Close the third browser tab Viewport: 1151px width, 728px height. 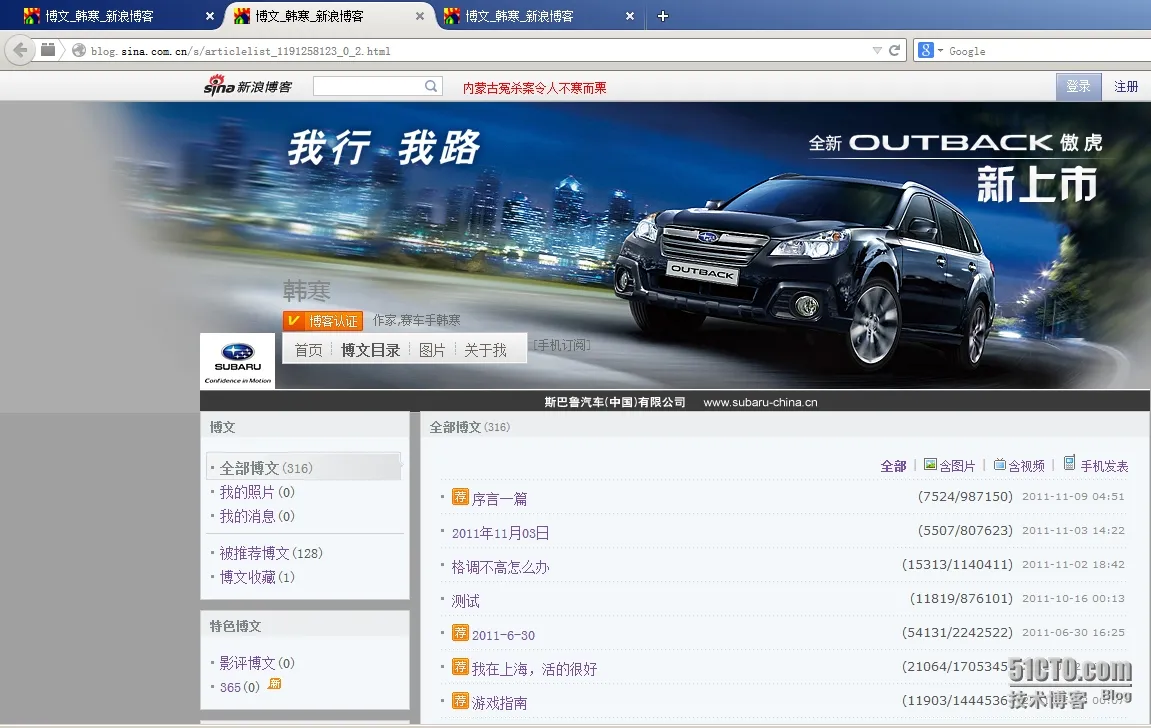click(x=630, y=16)
